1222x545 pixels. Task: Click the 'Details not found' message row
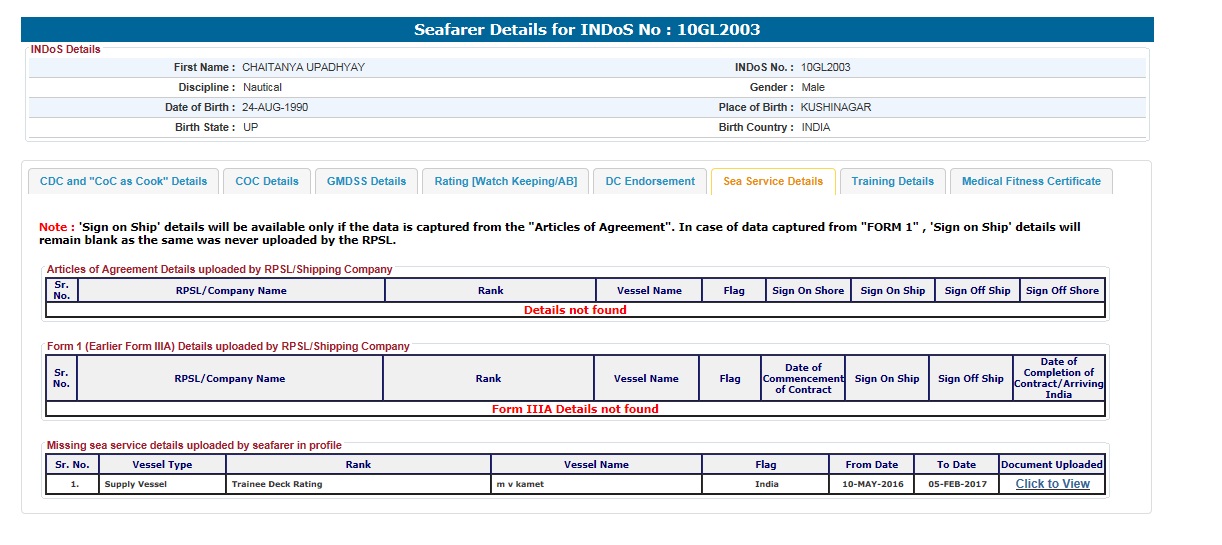click(x=575, y=310)
